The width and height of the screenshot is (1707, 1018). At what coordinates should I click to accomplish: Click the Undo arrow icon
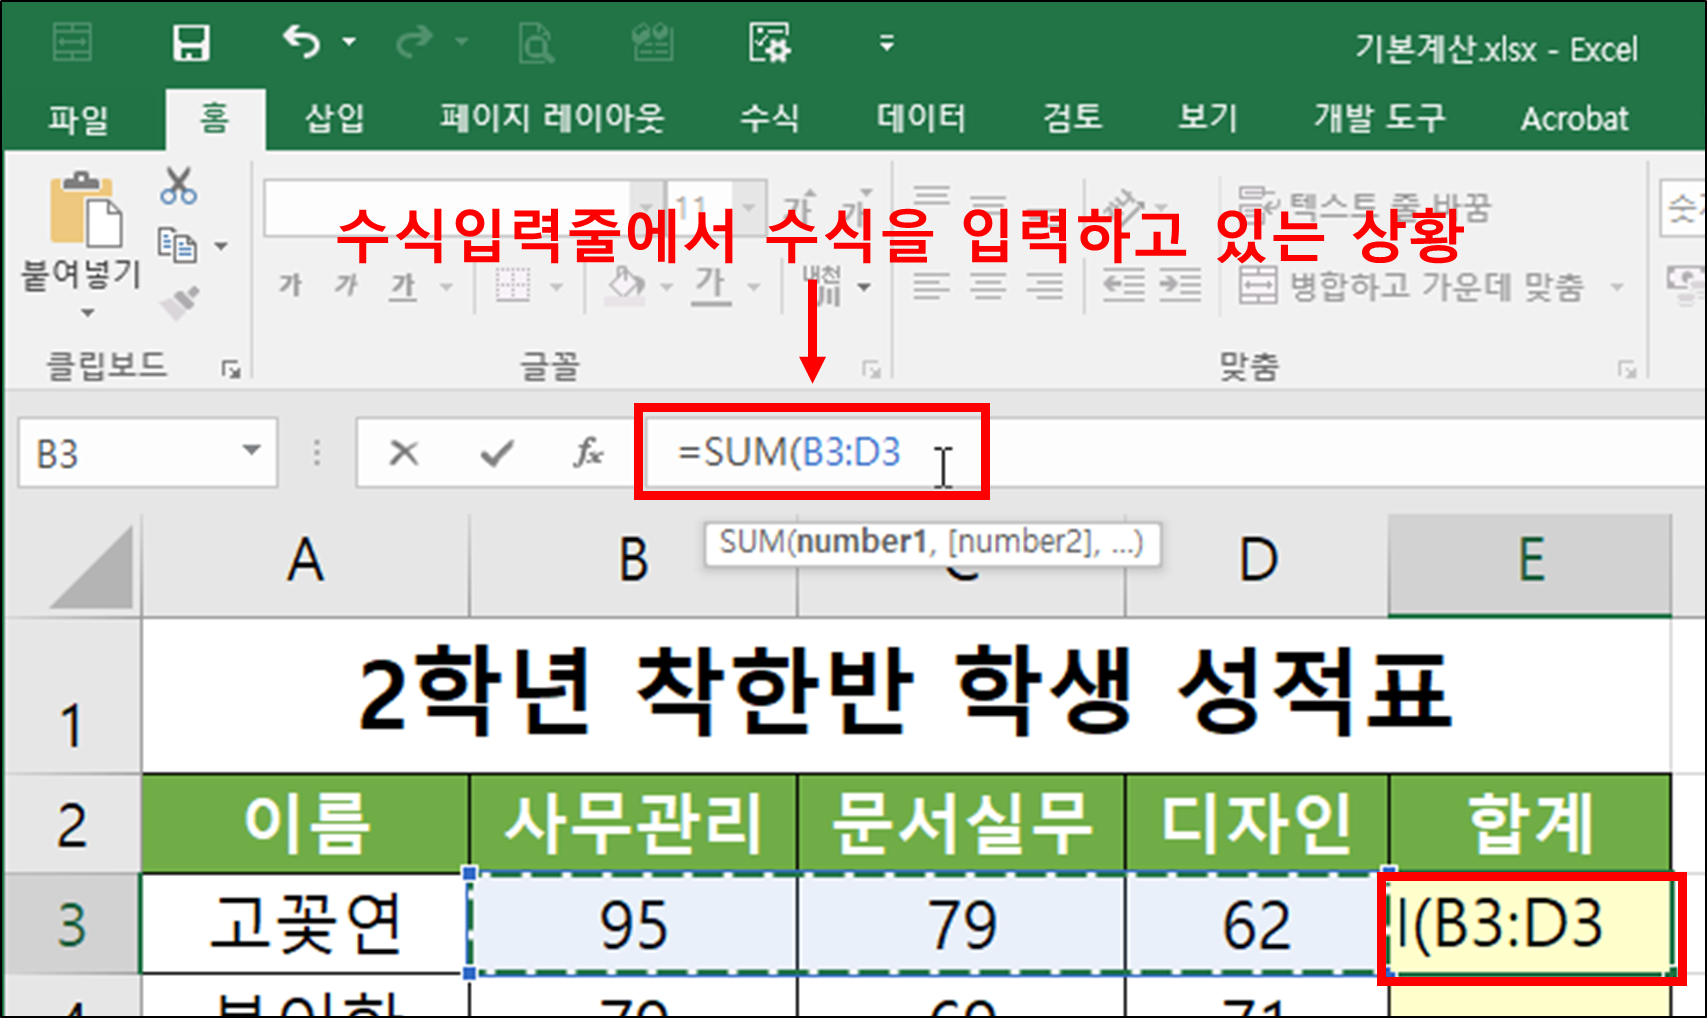302,42
